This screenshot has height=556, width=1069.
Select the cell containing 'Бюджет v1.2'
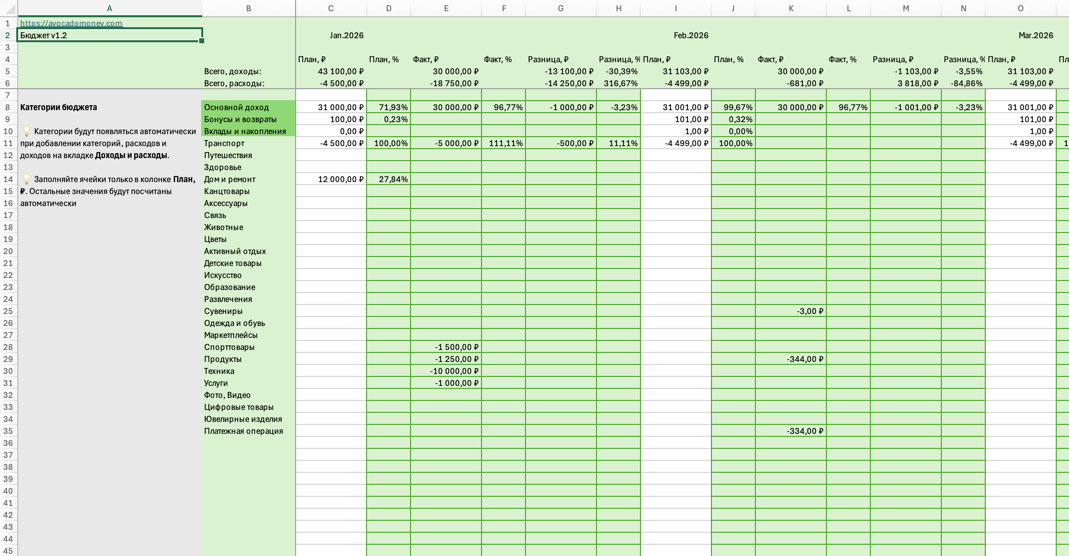109,35
